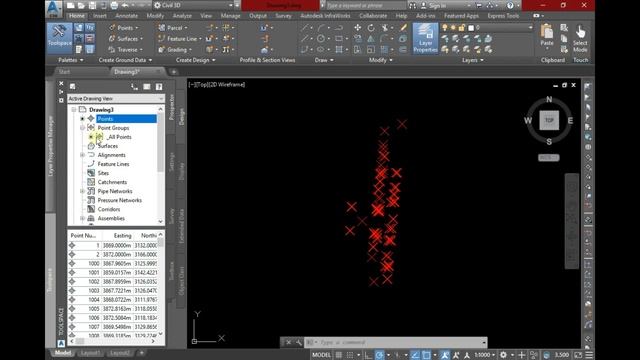Open the workspace switching gear icon in status bar
Screen dimensions: 640x360
[x=503, y=355]
